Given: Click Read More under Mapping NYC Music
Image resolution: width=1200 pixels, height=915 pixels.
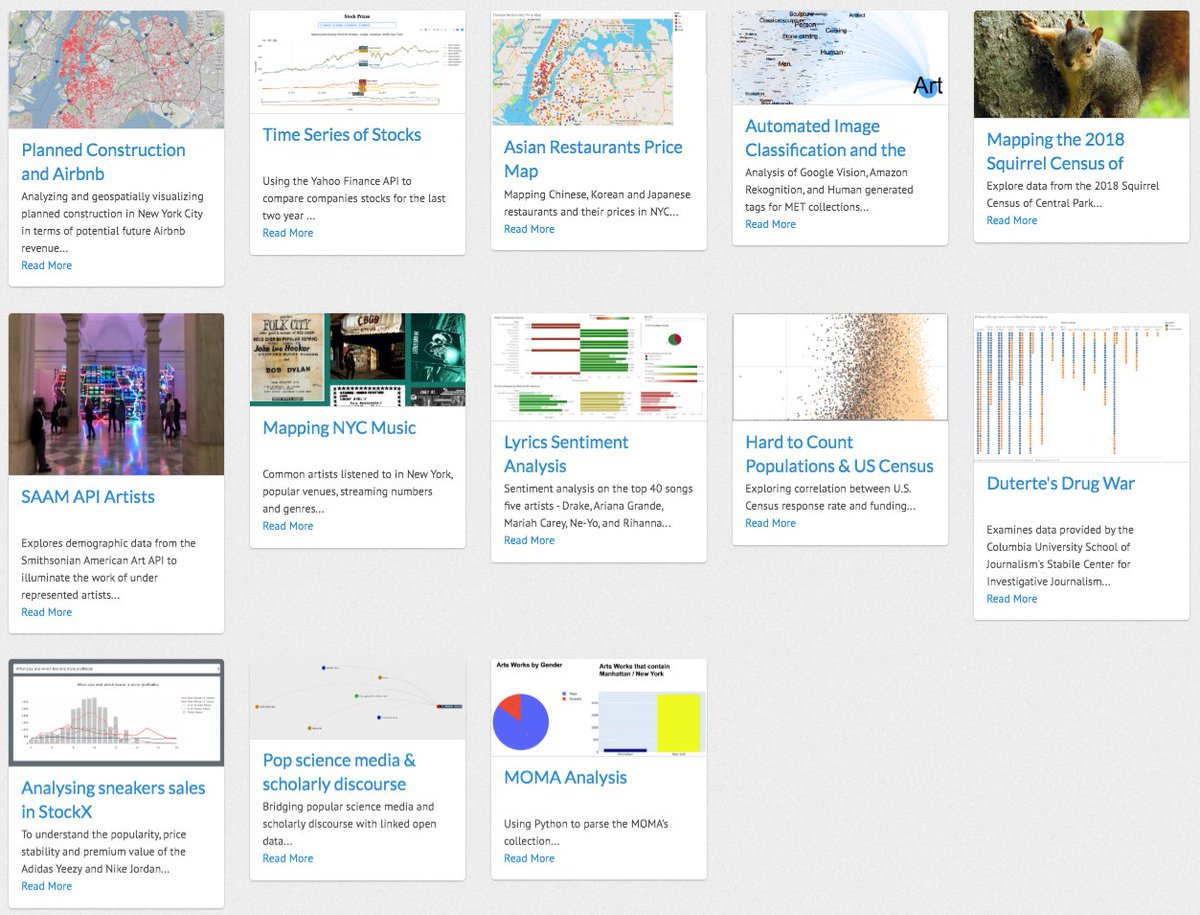Looking at the screenshot, I should [x=288, y=526].
